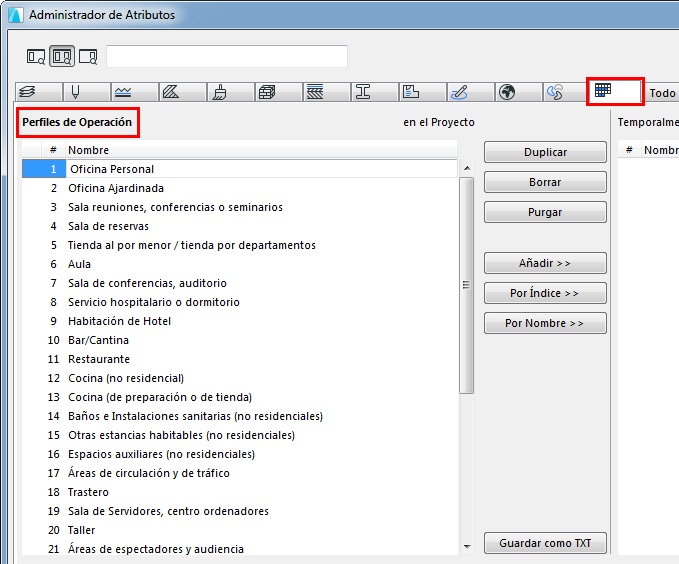Click the list scrollbar thumb
This screenshot has width=679, height=564.
tap(466, 285)
